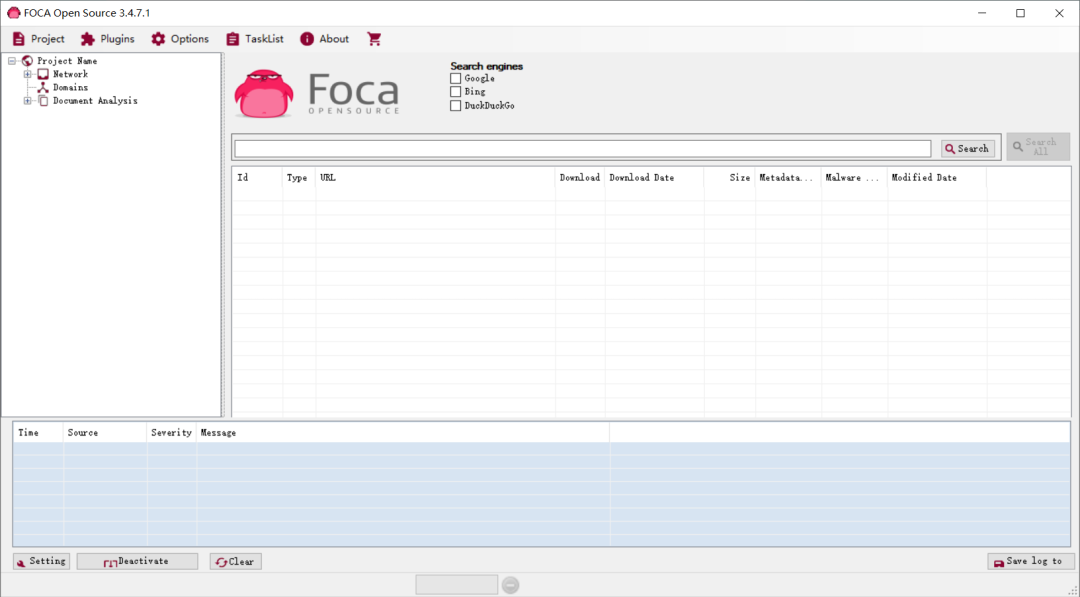Click the Network monitor icon in tree
Viewport: 1080px width, 597px height.
click(43, 74)
